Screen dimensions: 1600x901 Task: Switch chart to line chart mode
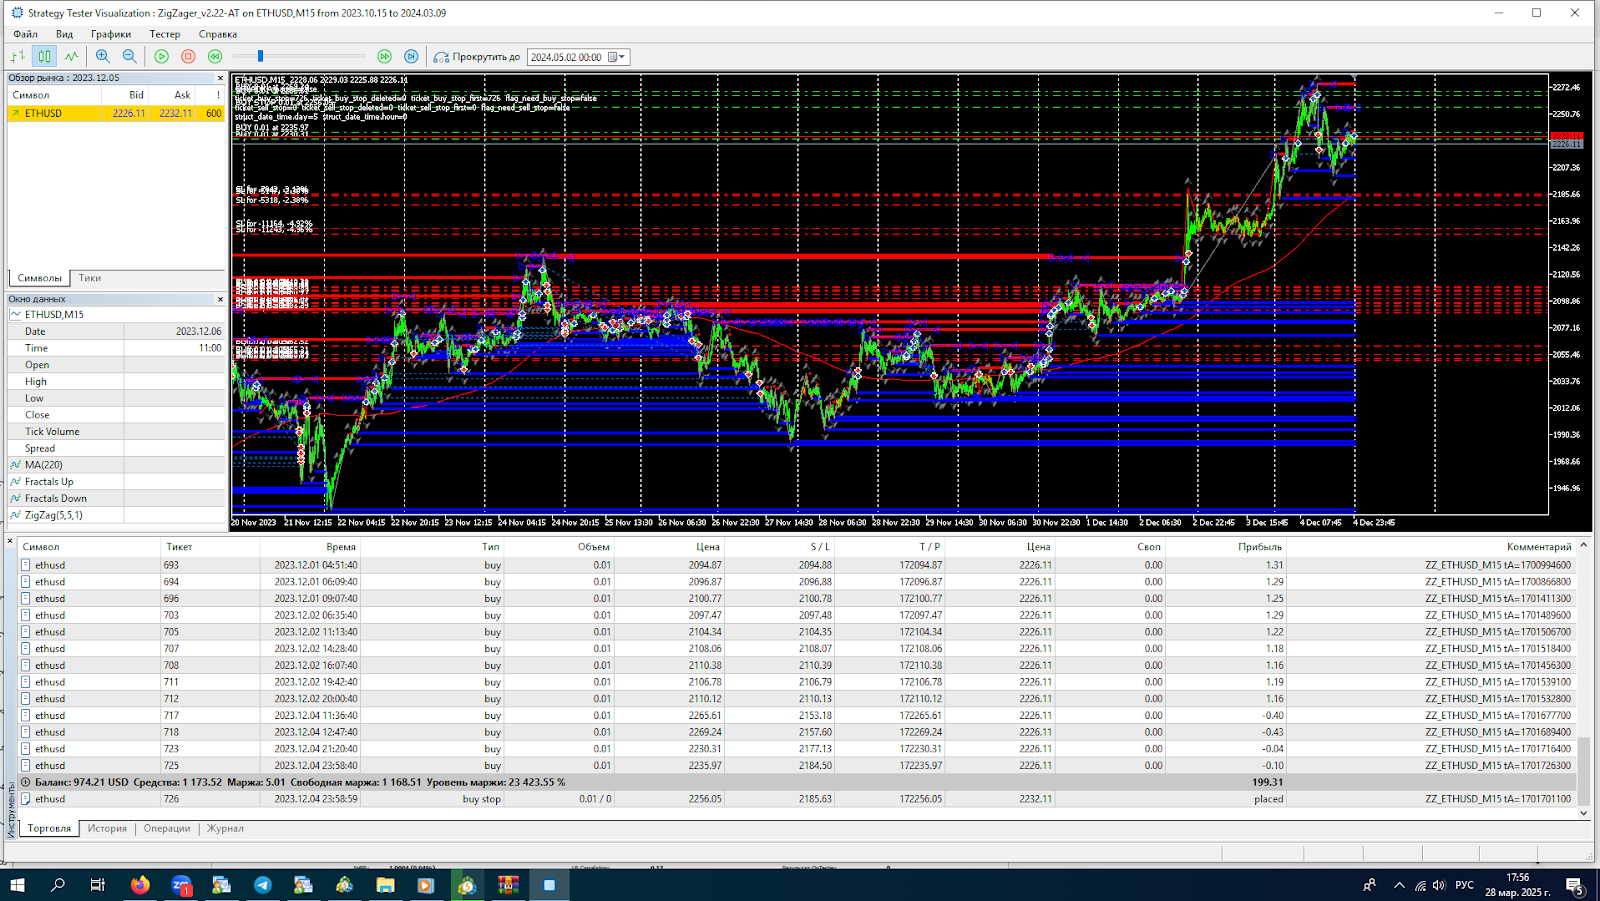point(71,57)
